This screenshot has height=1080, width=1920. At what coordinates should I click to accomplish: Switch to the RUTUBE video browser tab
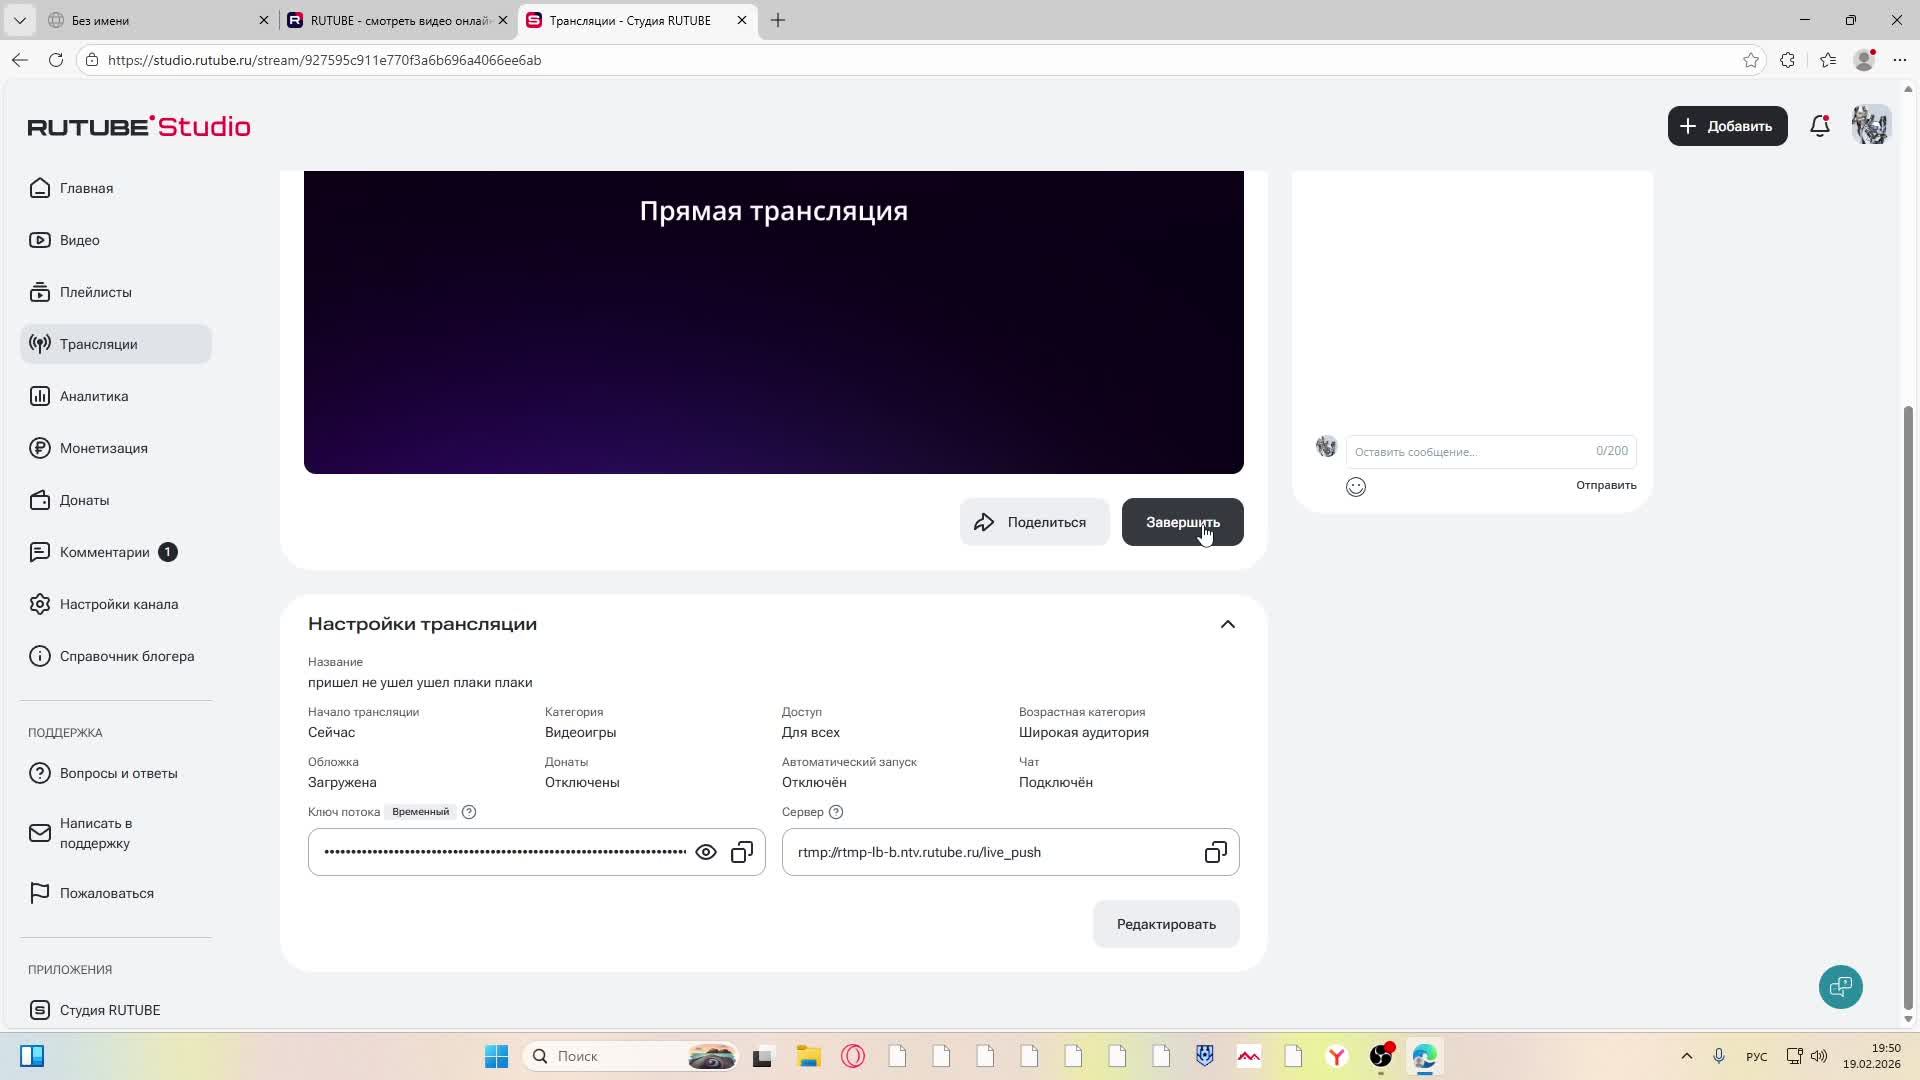398,20
